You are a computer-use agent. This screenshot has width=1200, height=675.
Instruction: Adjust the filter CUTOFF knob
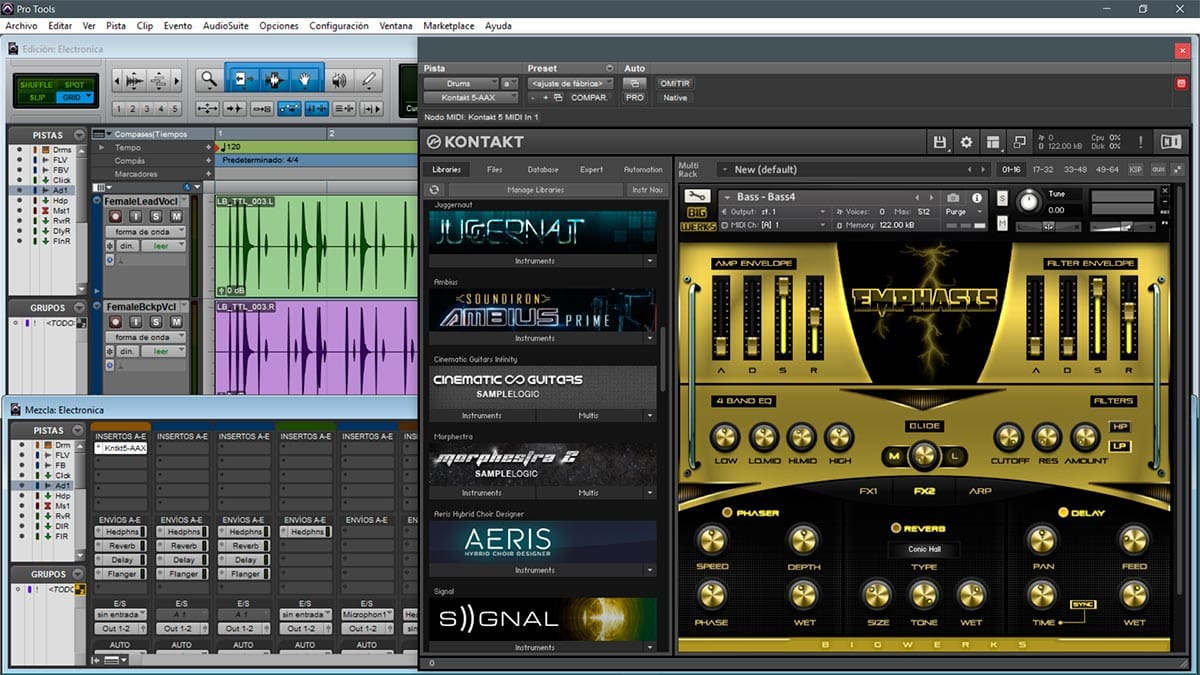point(1008,437)
